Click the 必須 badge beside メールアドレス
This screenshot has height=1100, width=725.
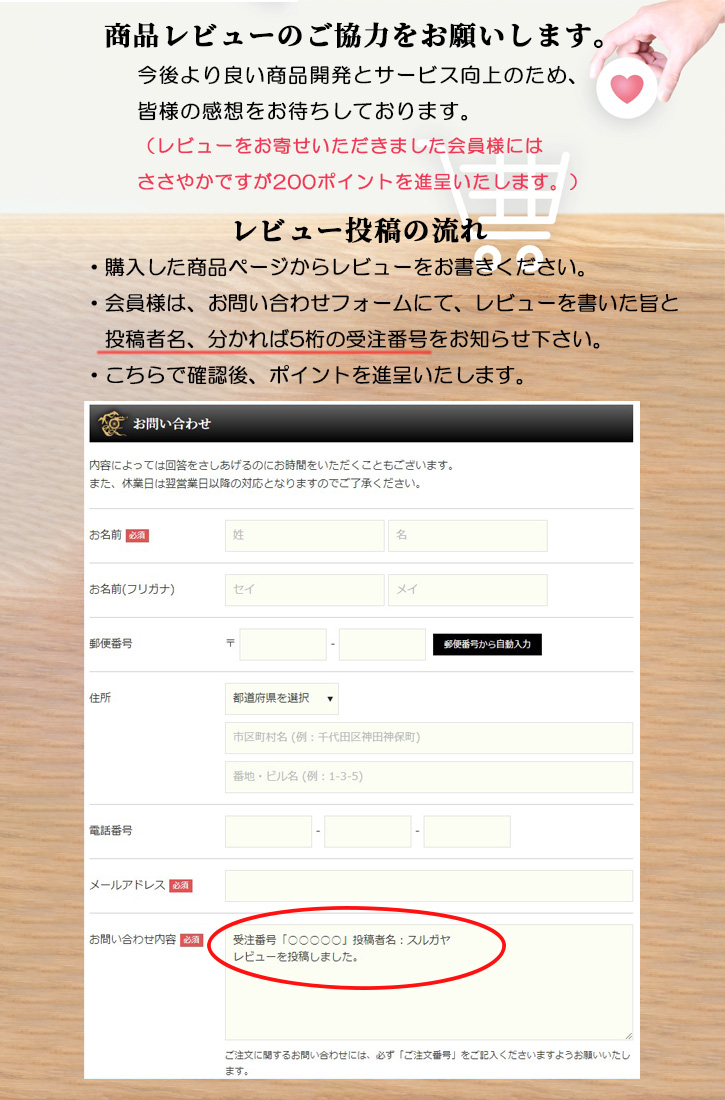coord(180,886)
